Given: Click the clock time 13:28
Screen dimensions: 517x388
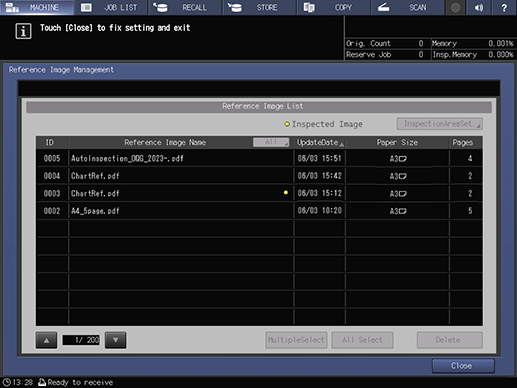Looking at the screenshot, I should (22, 382).
